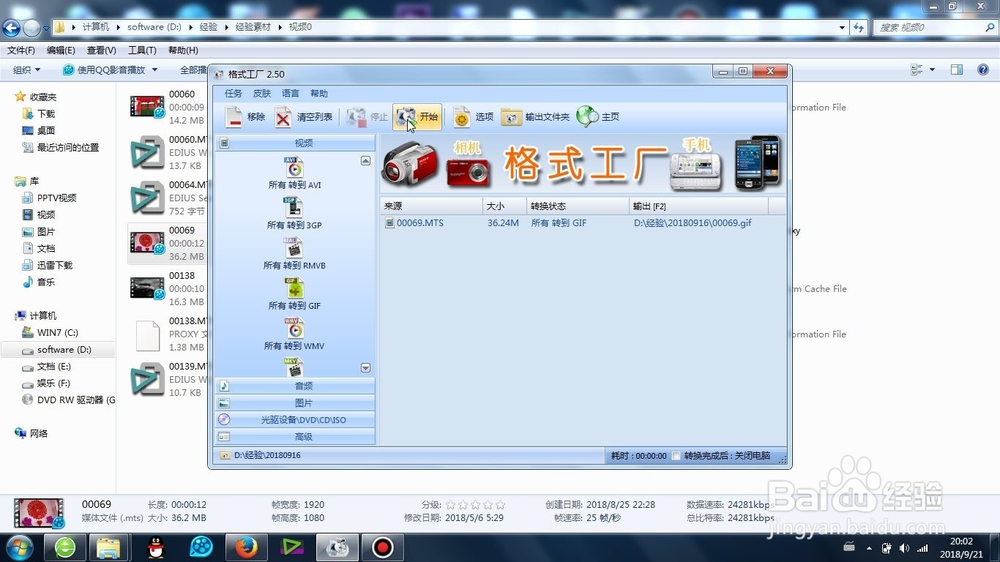Image resolution: width=1000 pixels, height=562 pixels.
Task: Open the 帮助 menu in Format Factory
Action: 319,93
